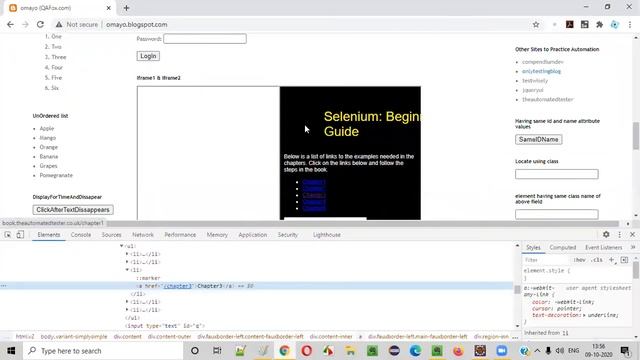Expand the first collapsed li node
Image resolution: width=640 pixels, height=360 pixels.
click(127, 254)
